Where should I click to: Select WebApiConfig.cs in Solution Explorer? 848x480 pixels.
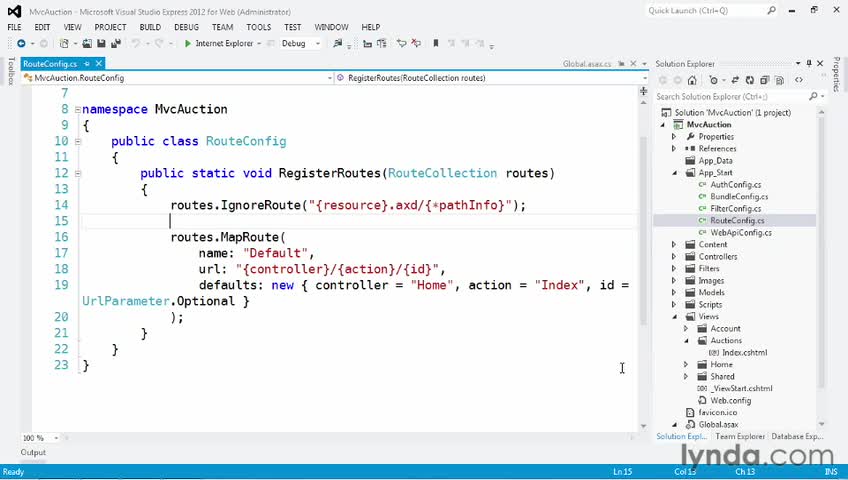pos(741,232)
